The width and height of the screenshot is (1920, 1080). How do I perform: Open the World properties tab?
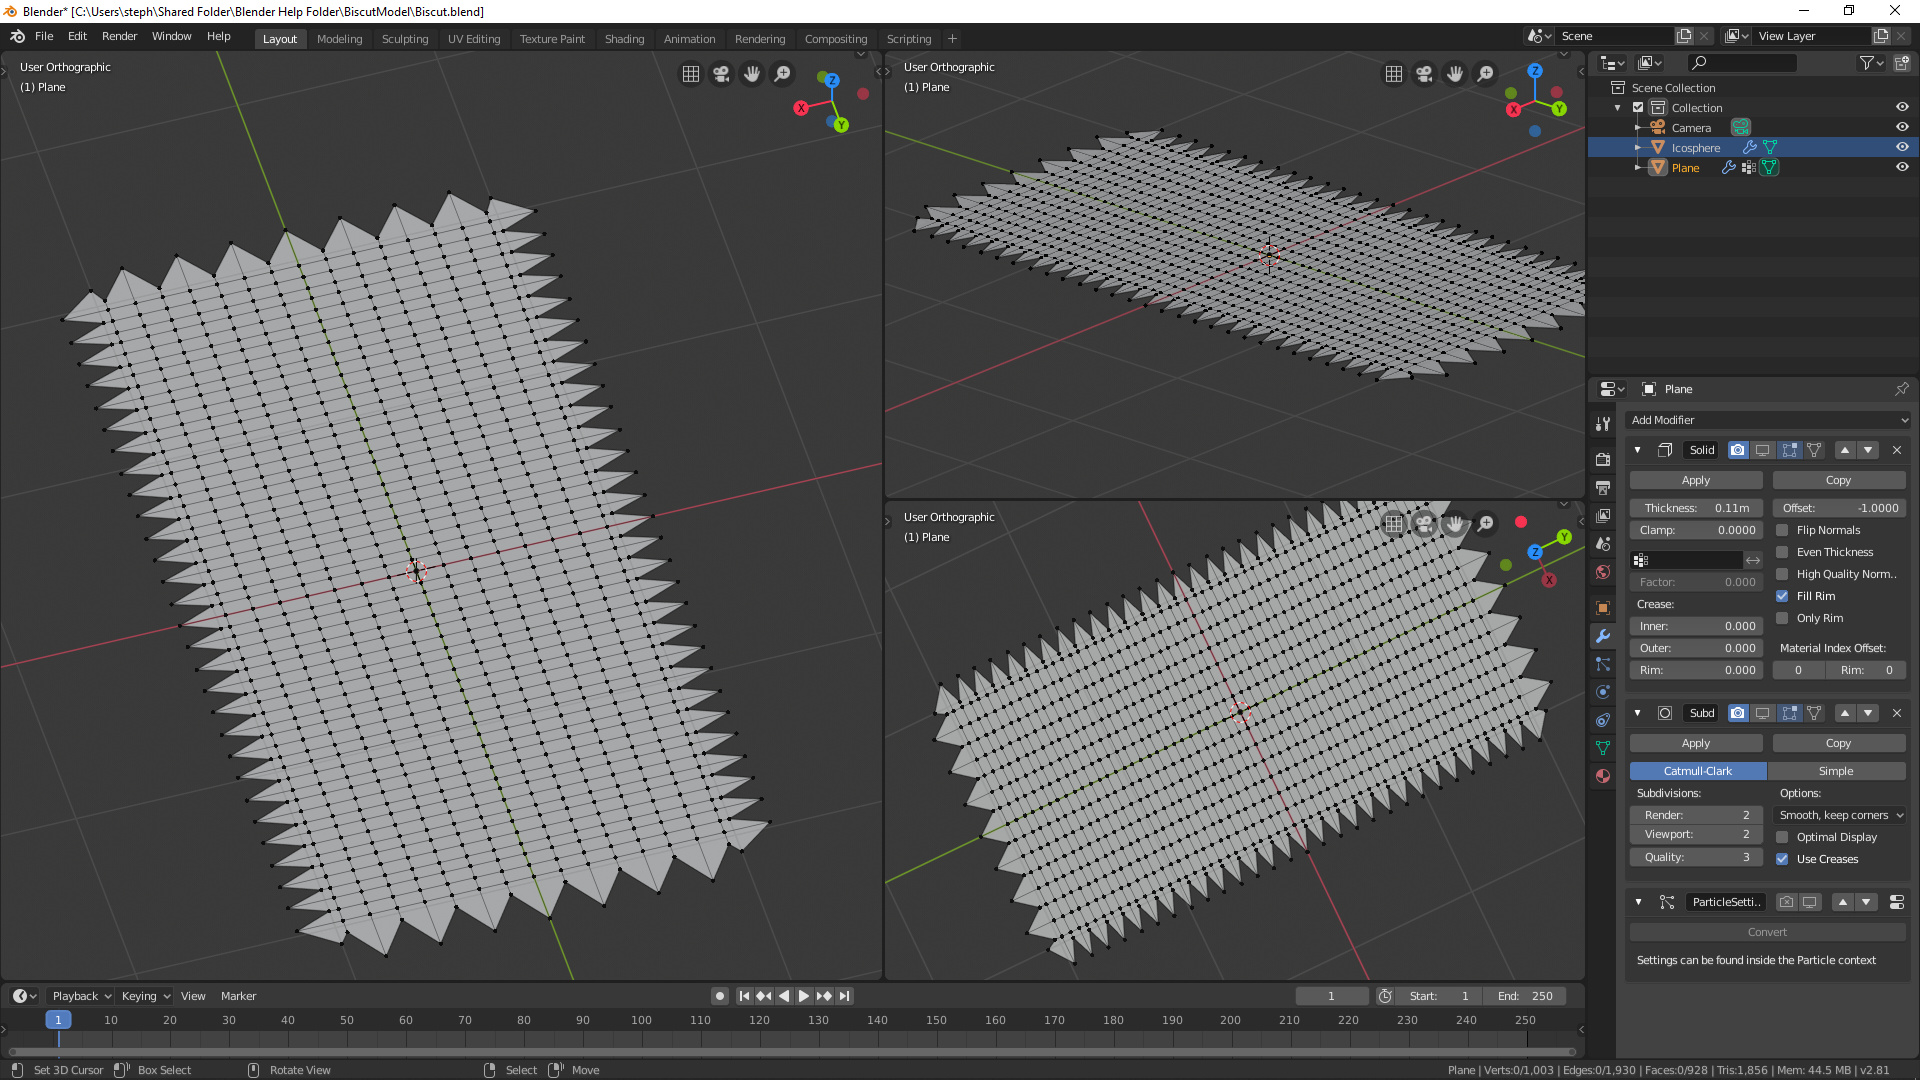(1603, 572)
